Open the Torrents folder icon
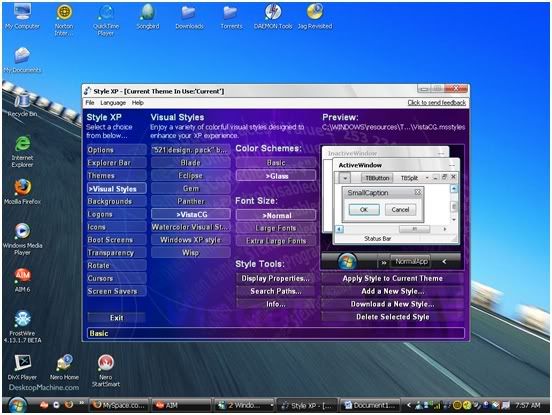Screen dimensions: 552x415 pos(231,17)
